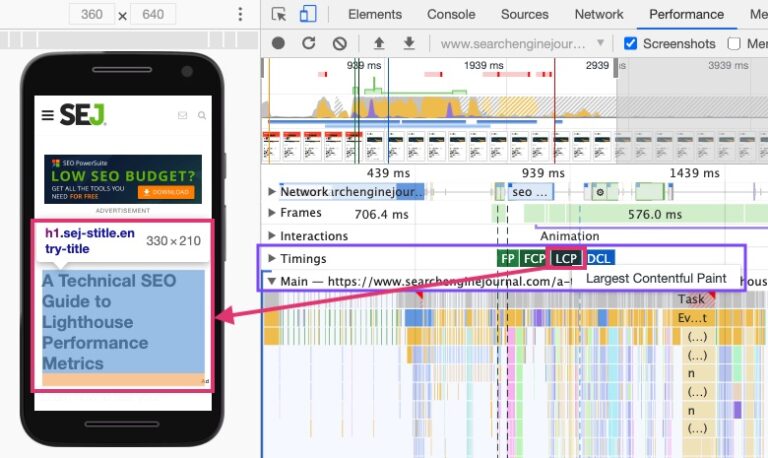Click the search magnifier in SEJ header
Image resolution: width=768 pixels, height=458 pixels.
202,115
